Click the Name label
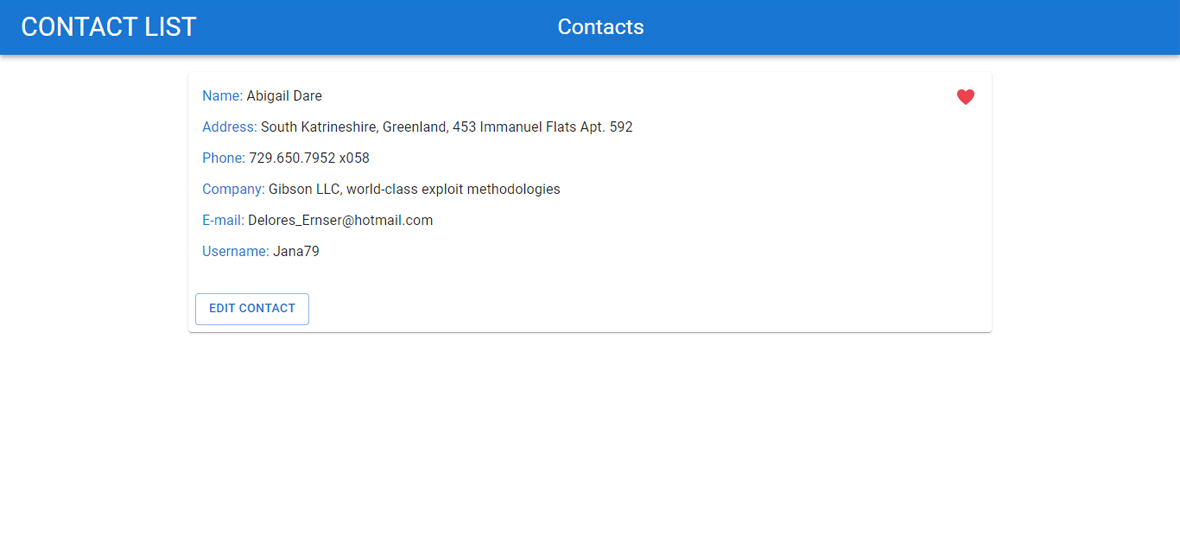Viewport: 1180px width, 552px height. click(223, 96)
